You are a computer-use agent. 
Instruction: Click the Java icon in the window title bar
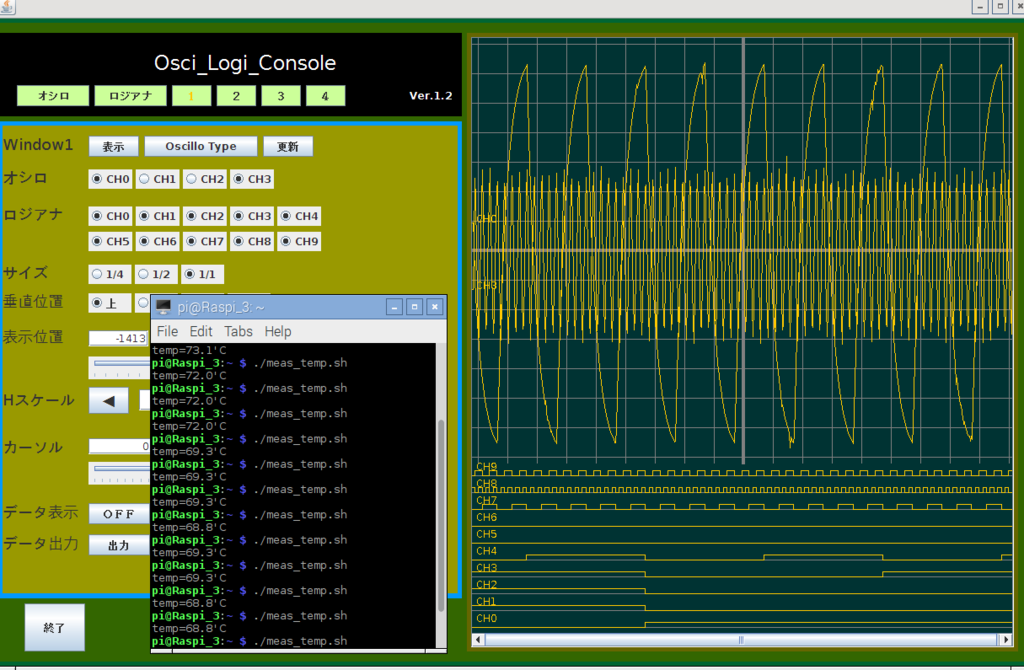tap(8, 7)
